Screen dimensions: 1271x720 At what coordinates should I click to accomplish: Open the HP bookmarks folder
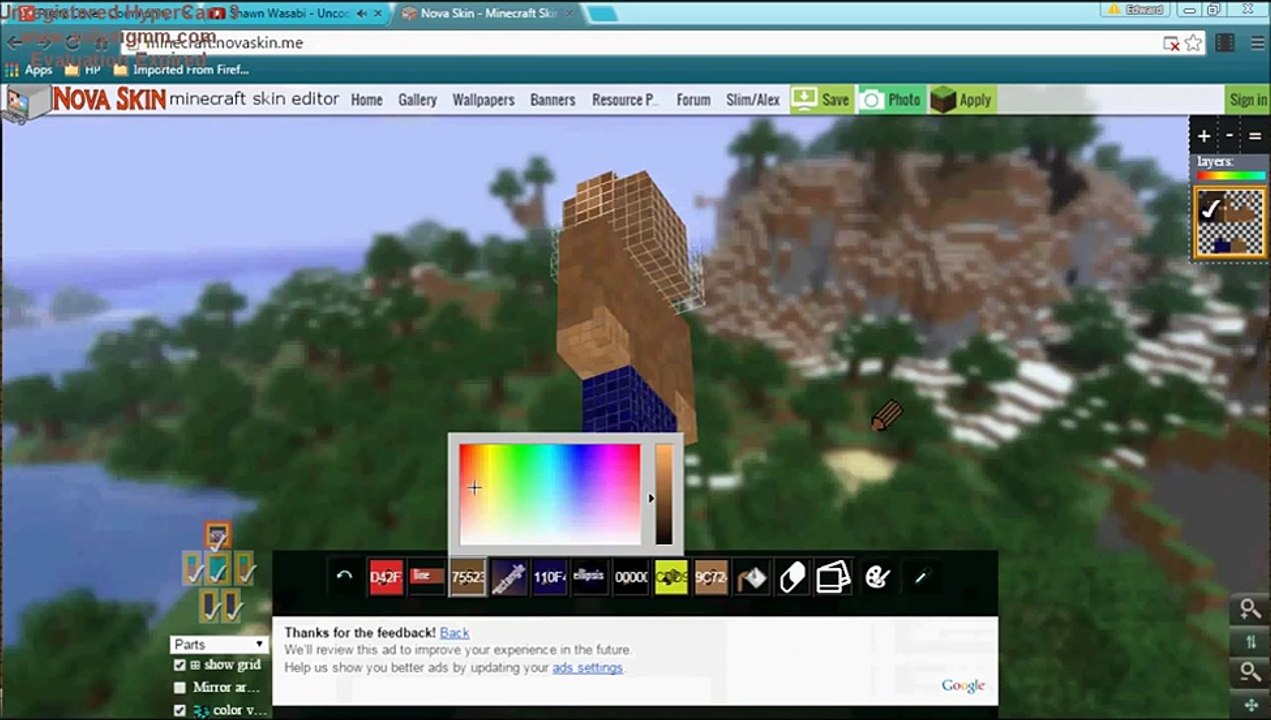tap(81, 70)
